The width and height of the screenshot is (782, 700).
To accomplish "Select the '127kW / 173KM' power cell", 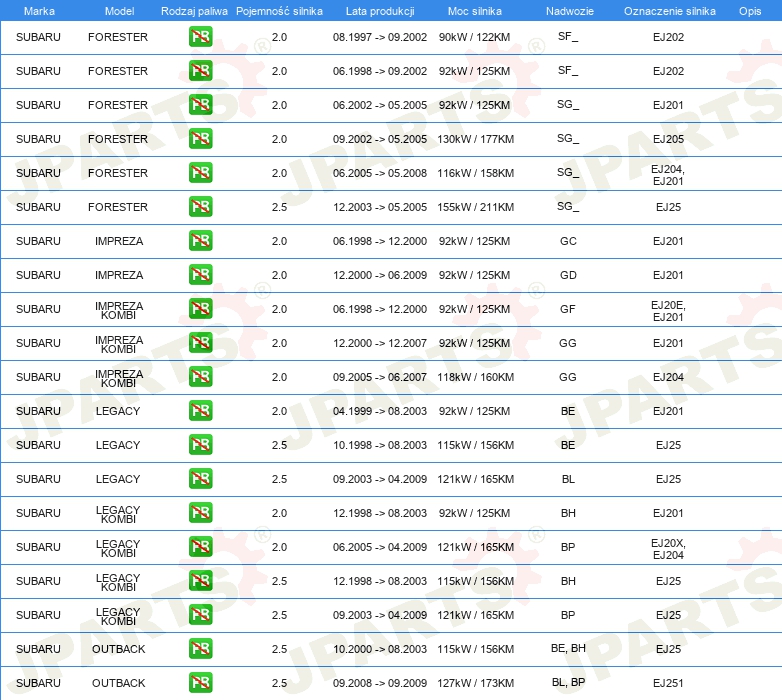I will 475,683.
